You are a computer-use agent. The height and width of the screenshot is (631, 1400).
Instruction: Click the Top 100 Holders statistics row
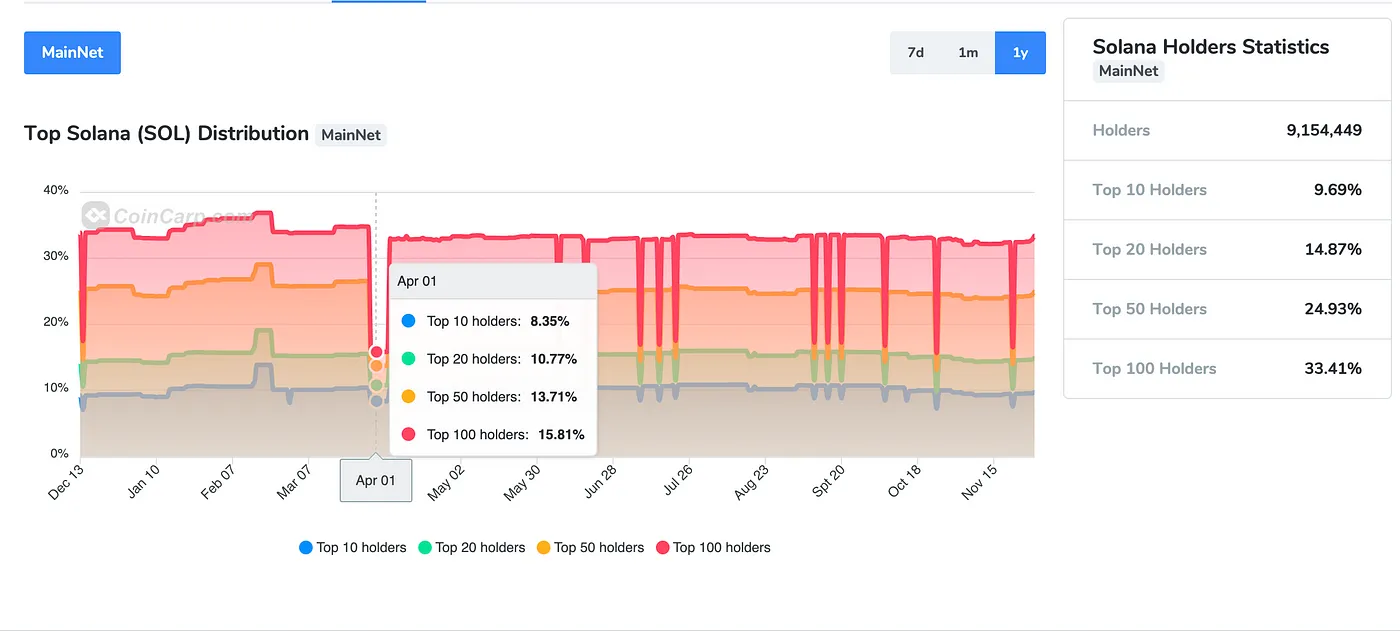tap(1227, 368)
